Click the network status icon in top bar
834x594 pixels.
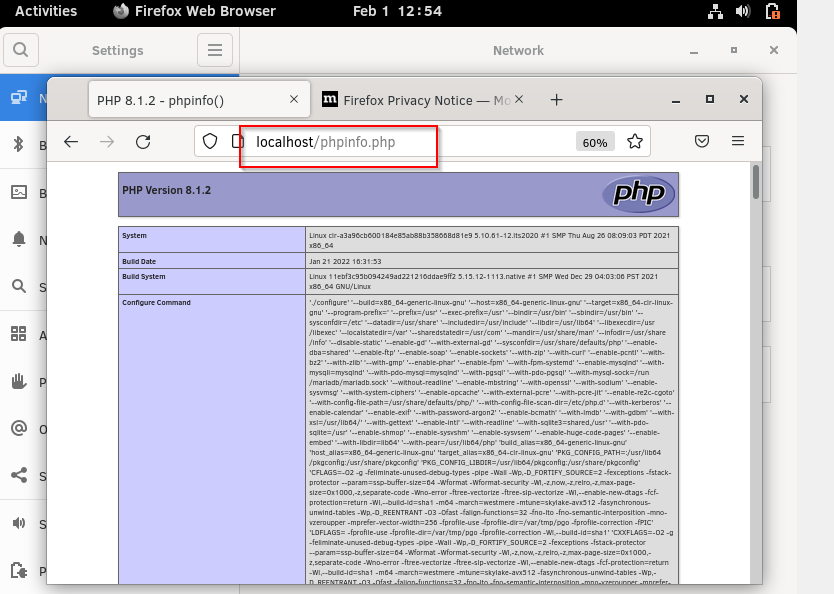click(x=715, y=11)
